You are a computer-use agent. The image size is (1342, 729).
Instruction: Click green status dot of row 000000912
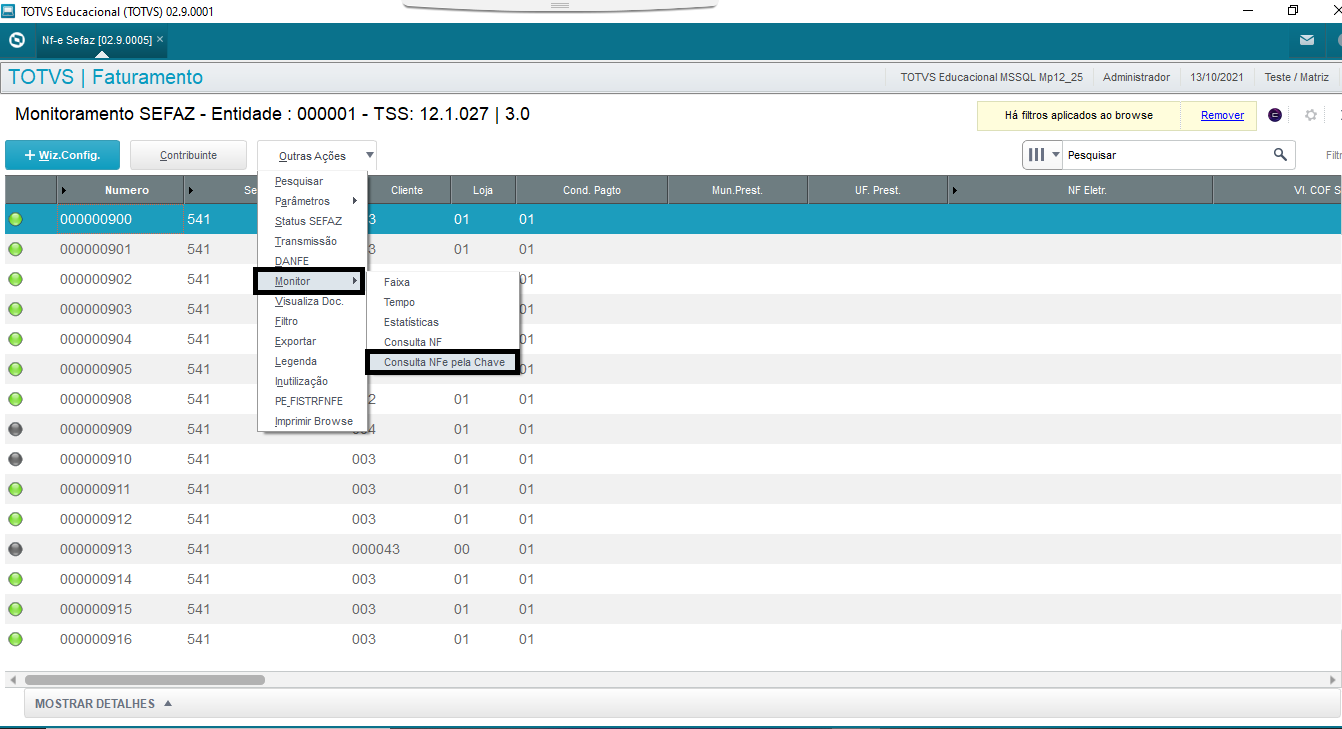(x=15, y=519)
